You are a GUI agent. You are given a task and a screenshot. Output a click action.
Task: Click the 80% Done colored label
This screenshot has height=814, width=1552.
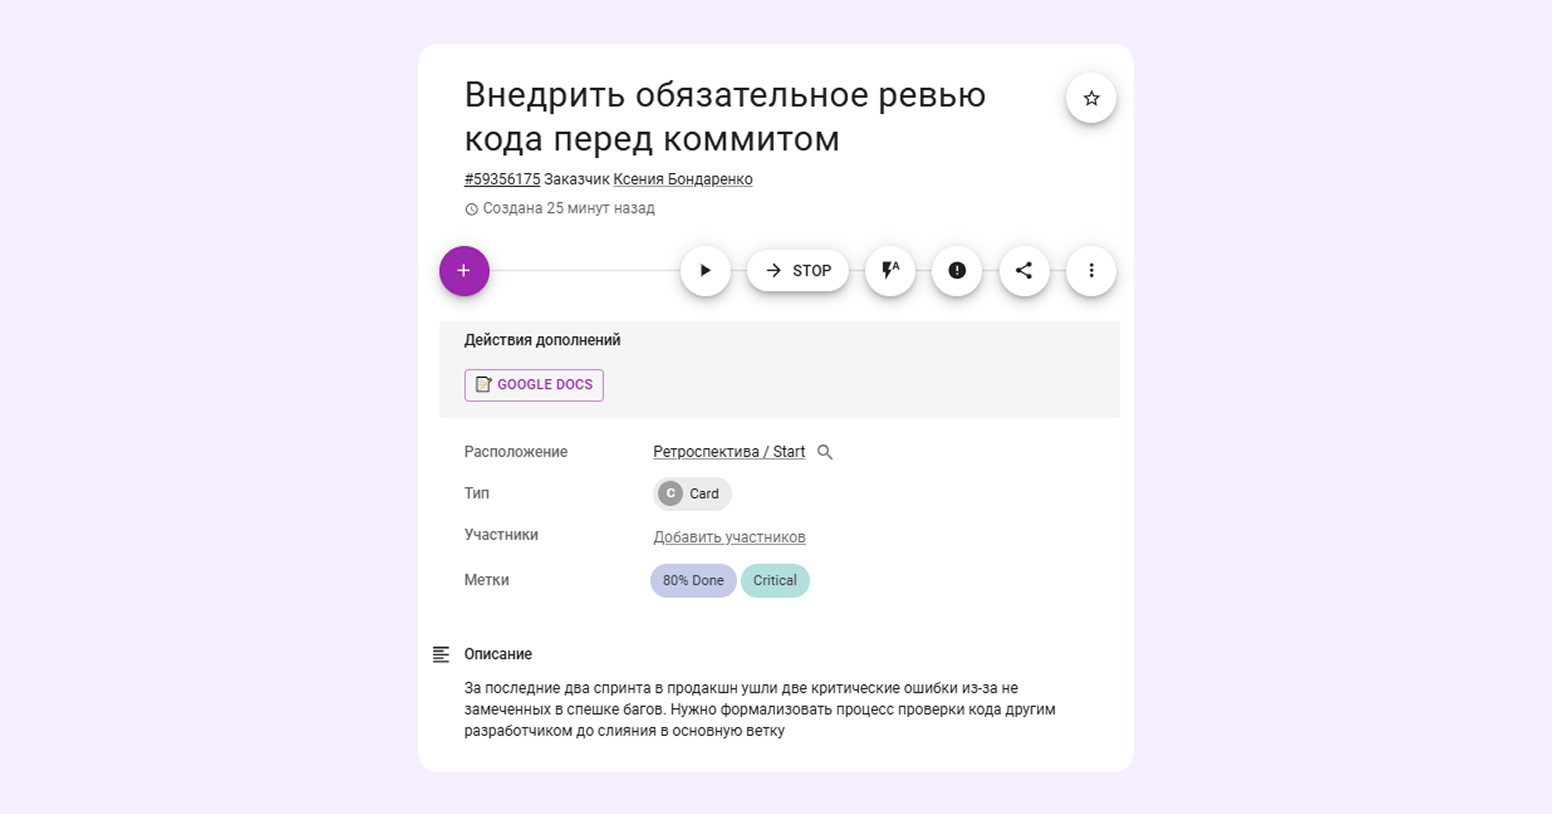click(x=693, y=580)
